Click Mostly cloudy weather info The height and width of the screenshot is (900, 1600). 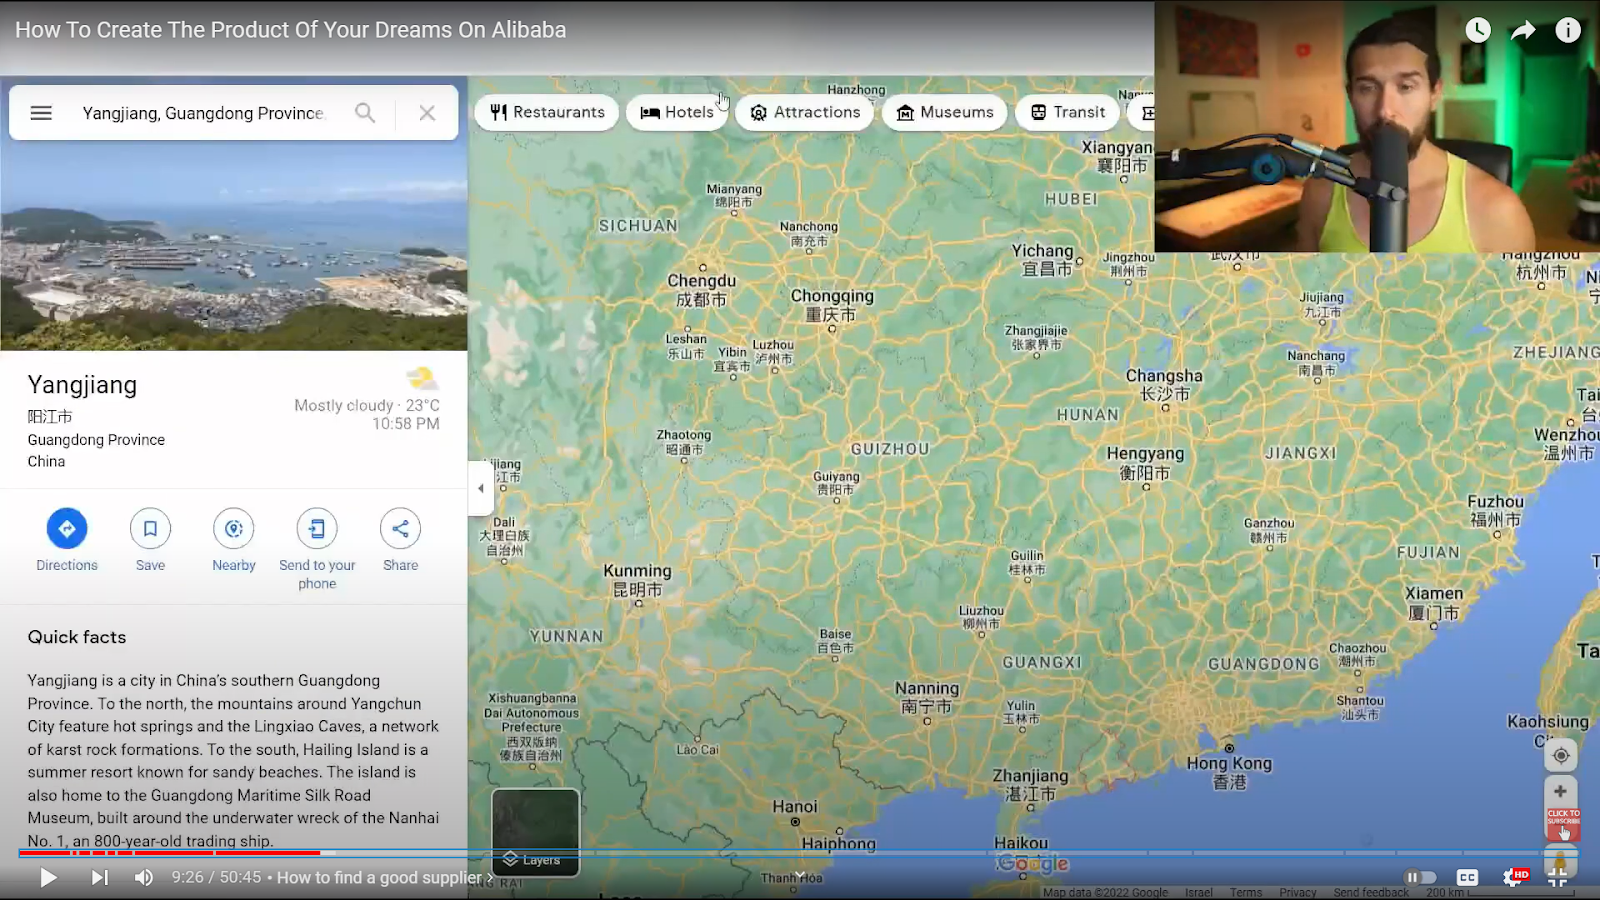tap(366, 405)
